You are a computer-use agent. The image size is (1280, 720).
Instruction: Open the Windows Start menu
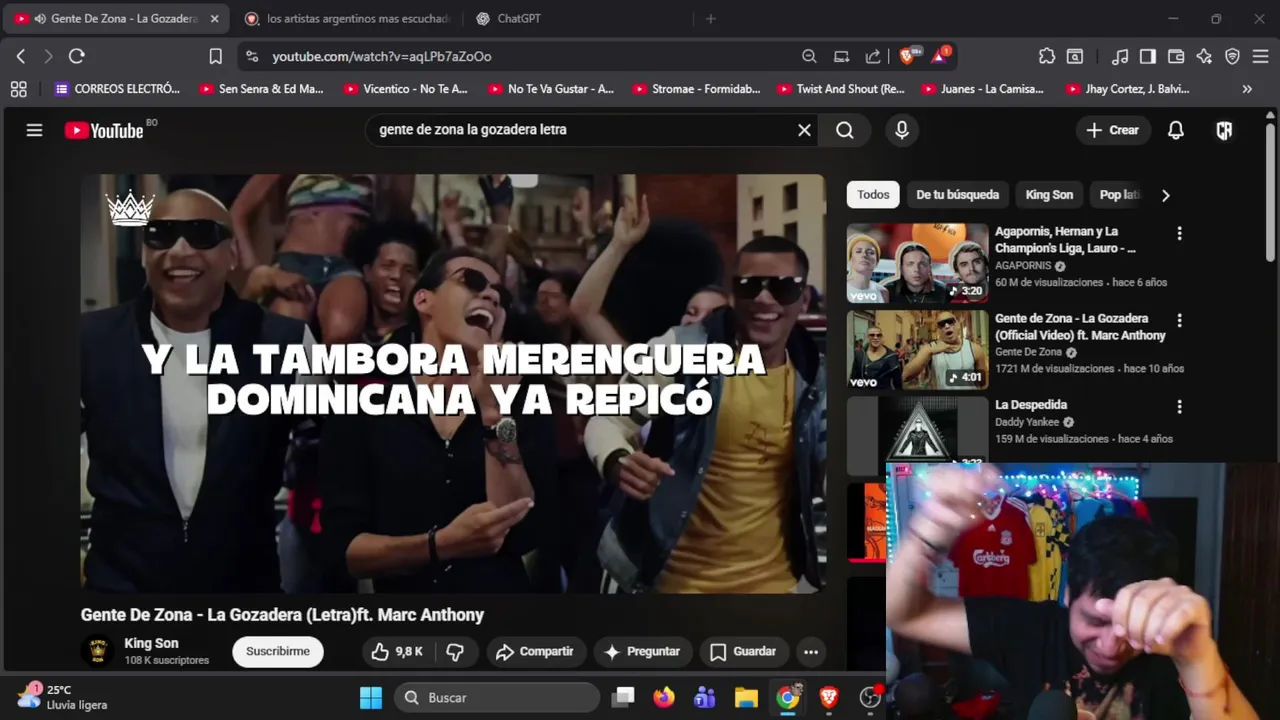[371, 698]
